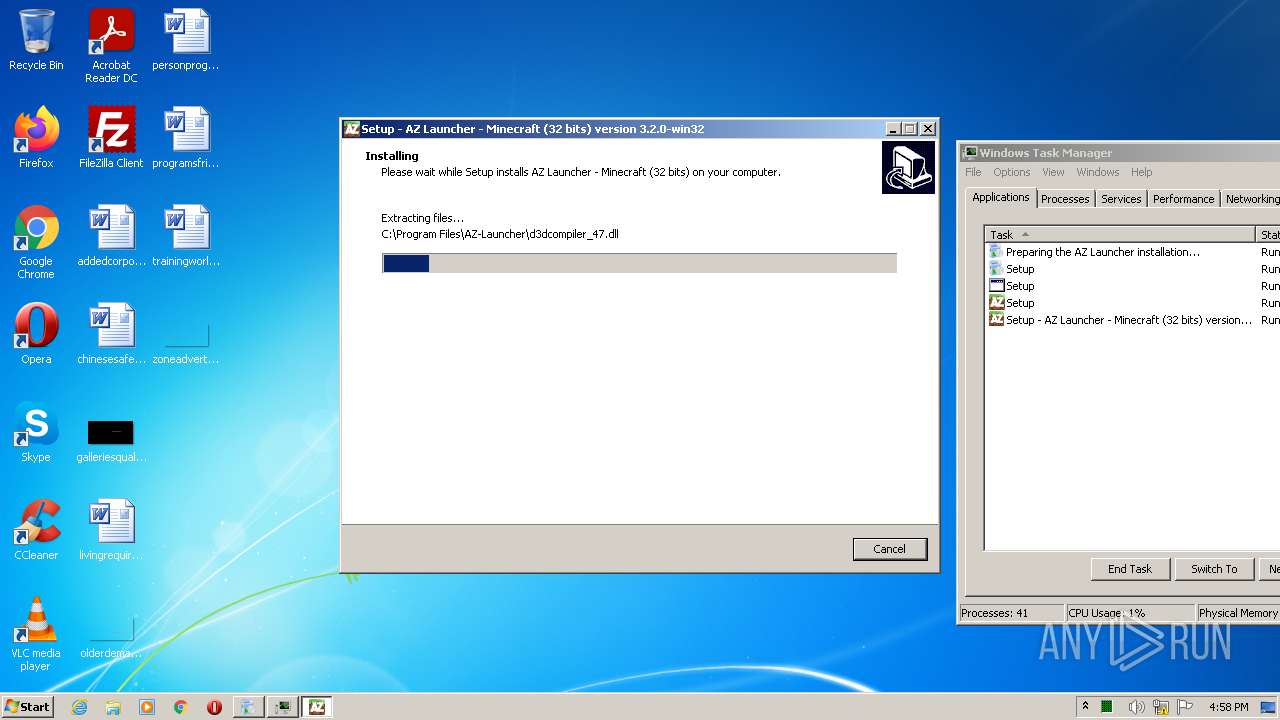
Task: Cancel the AZ Launcher installation
Action: tap(889, 549)
